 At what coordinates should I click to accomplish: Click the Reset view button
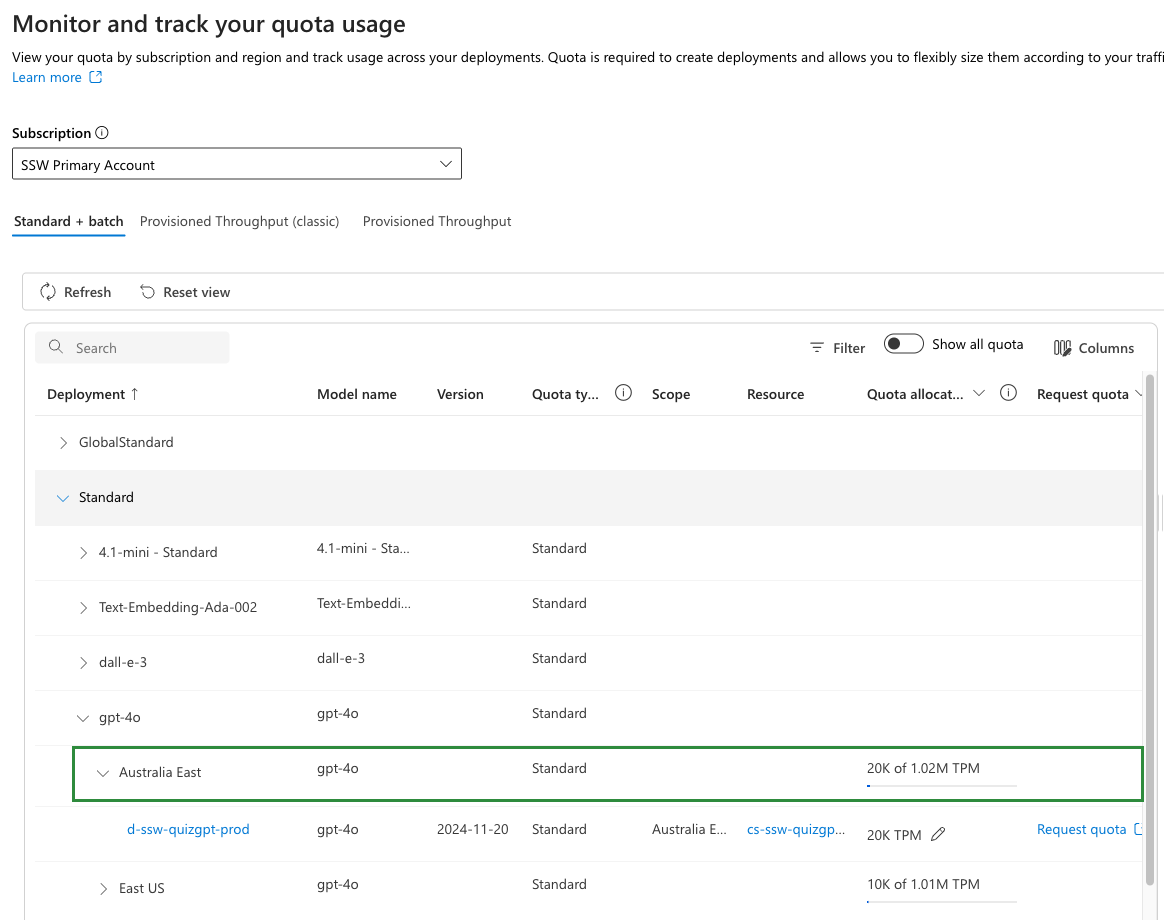point(185,292)
